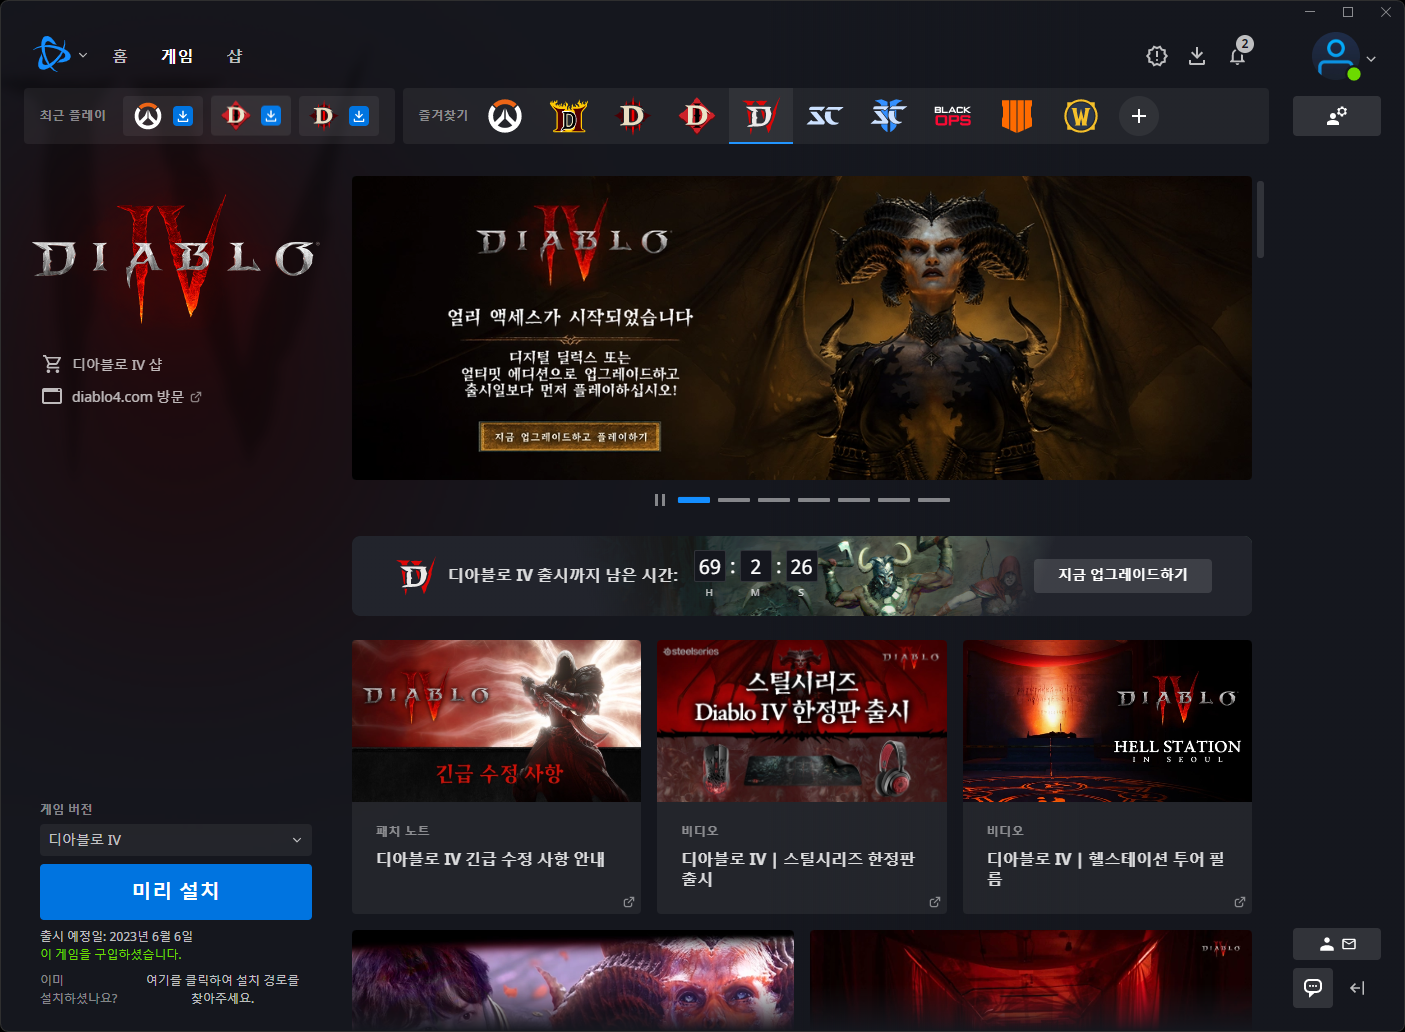Viewport: 1405px width, 1032px height.
Task: Open the friend settings person-gear button
Action: pyautogui.click(x=1336, y=116)
